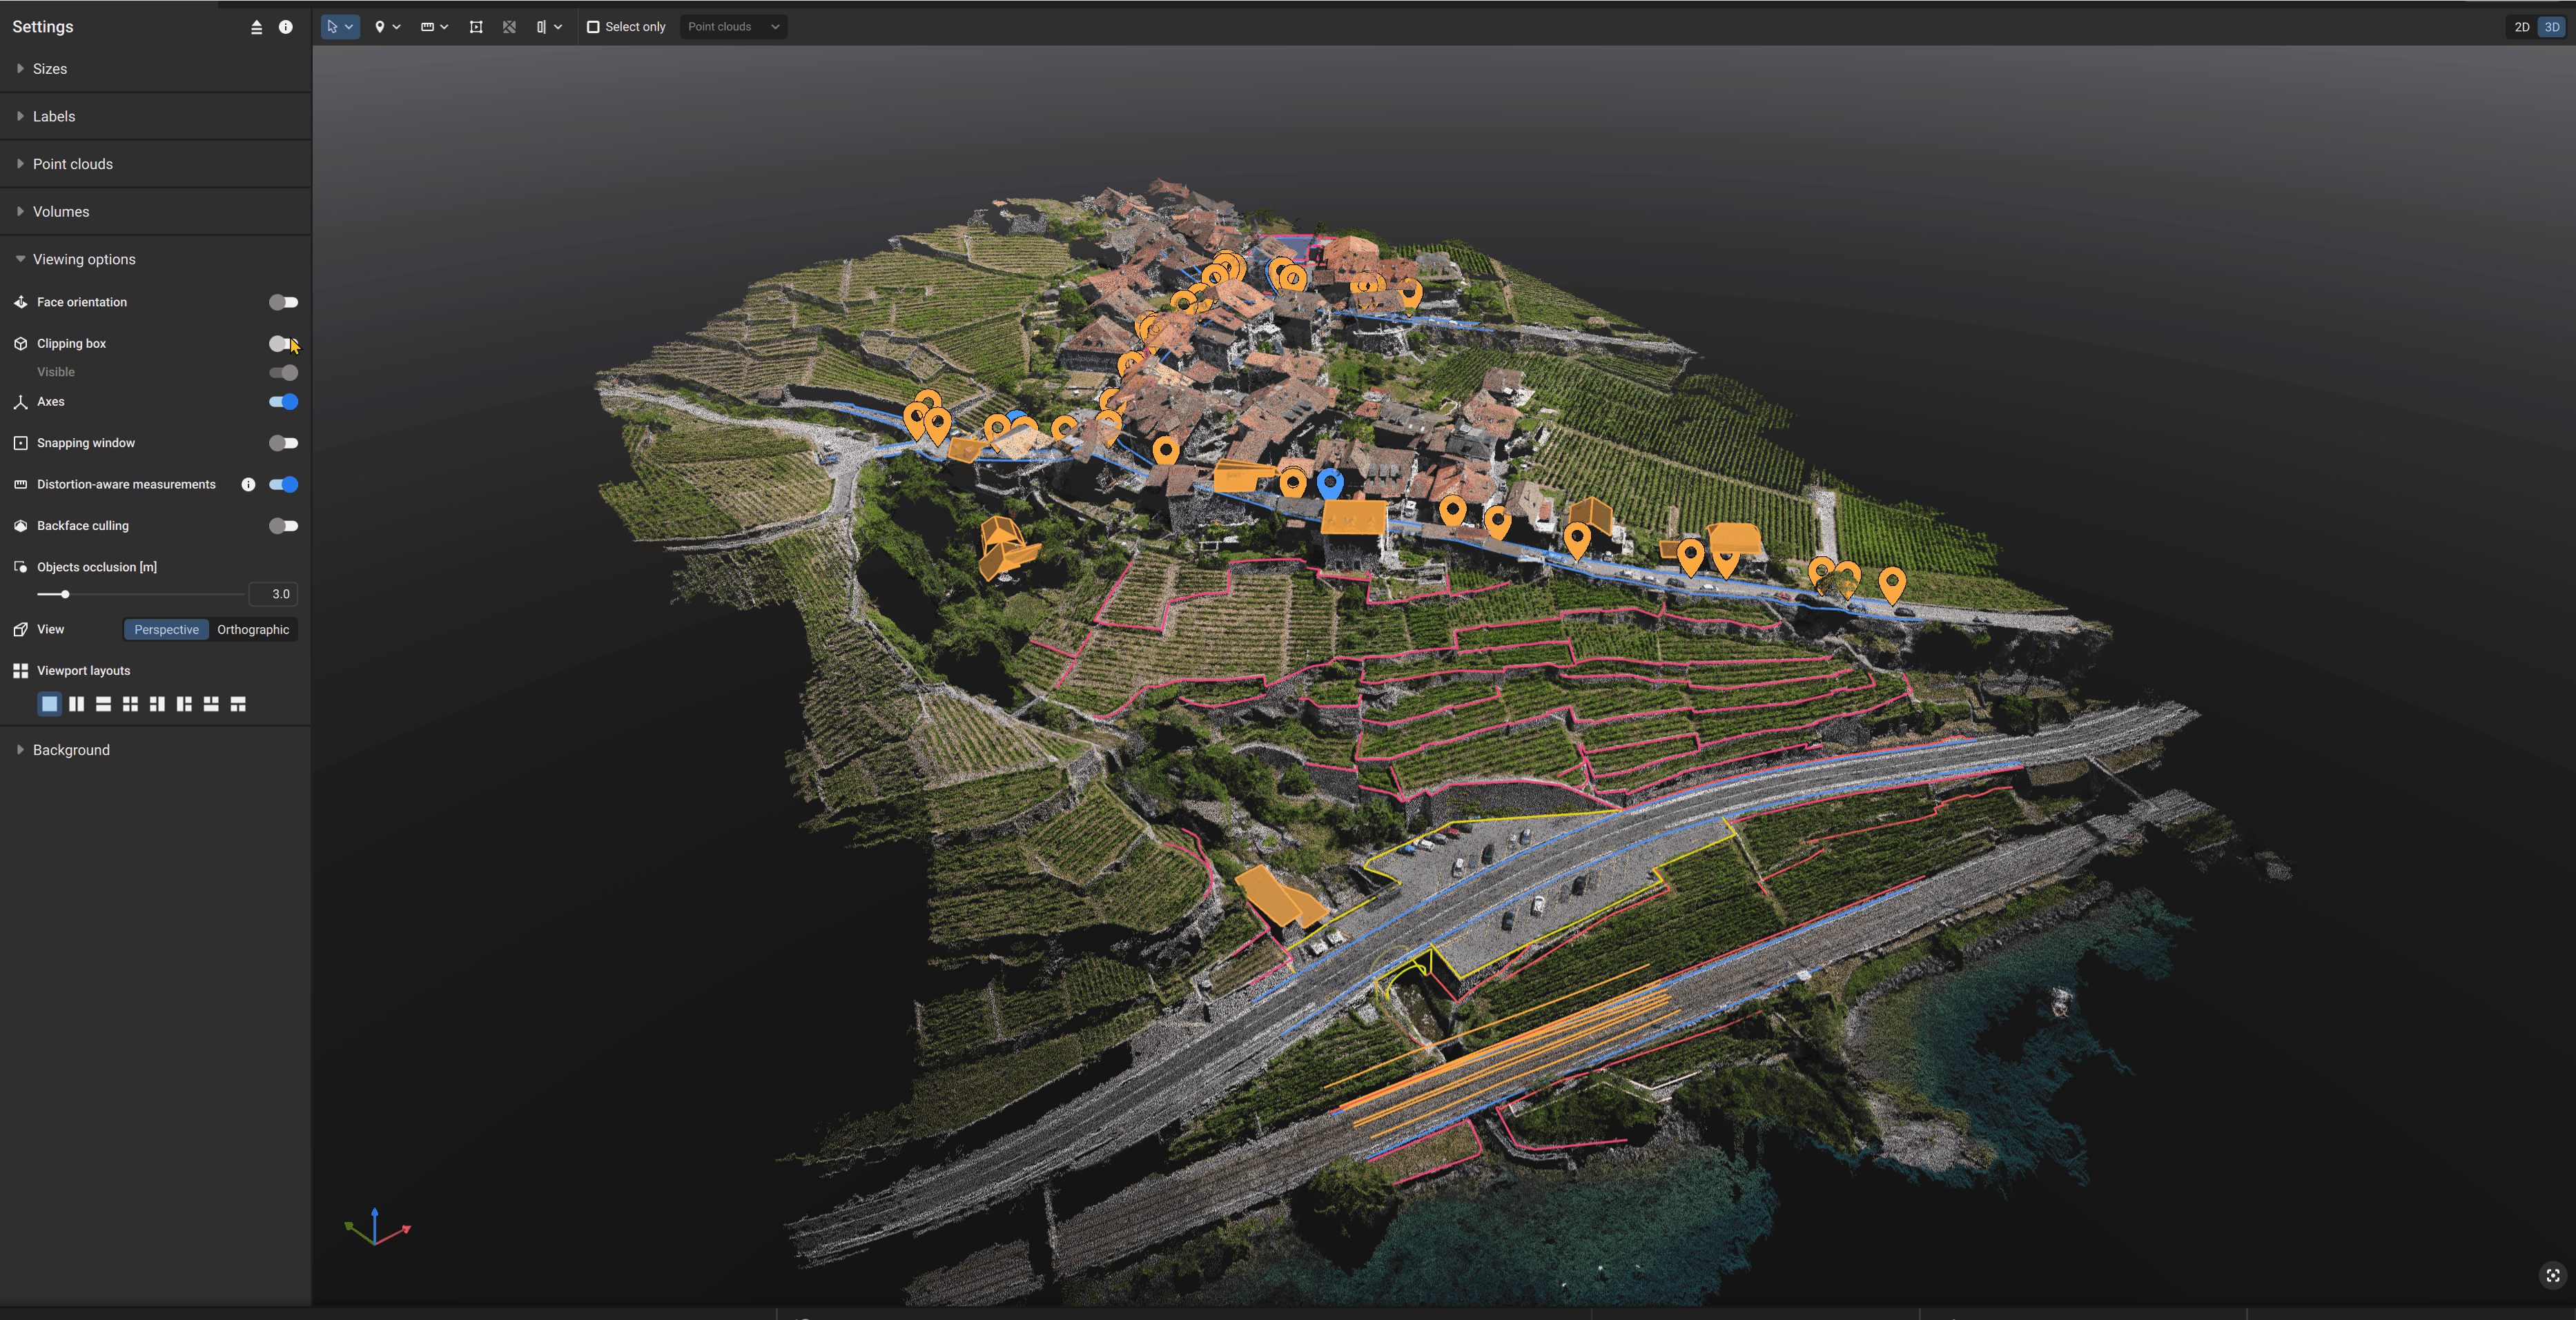Screen dimensions: 2576x1320
Task: Click the Objects occlusion slider handle
Action: click(x=65, y=594)
